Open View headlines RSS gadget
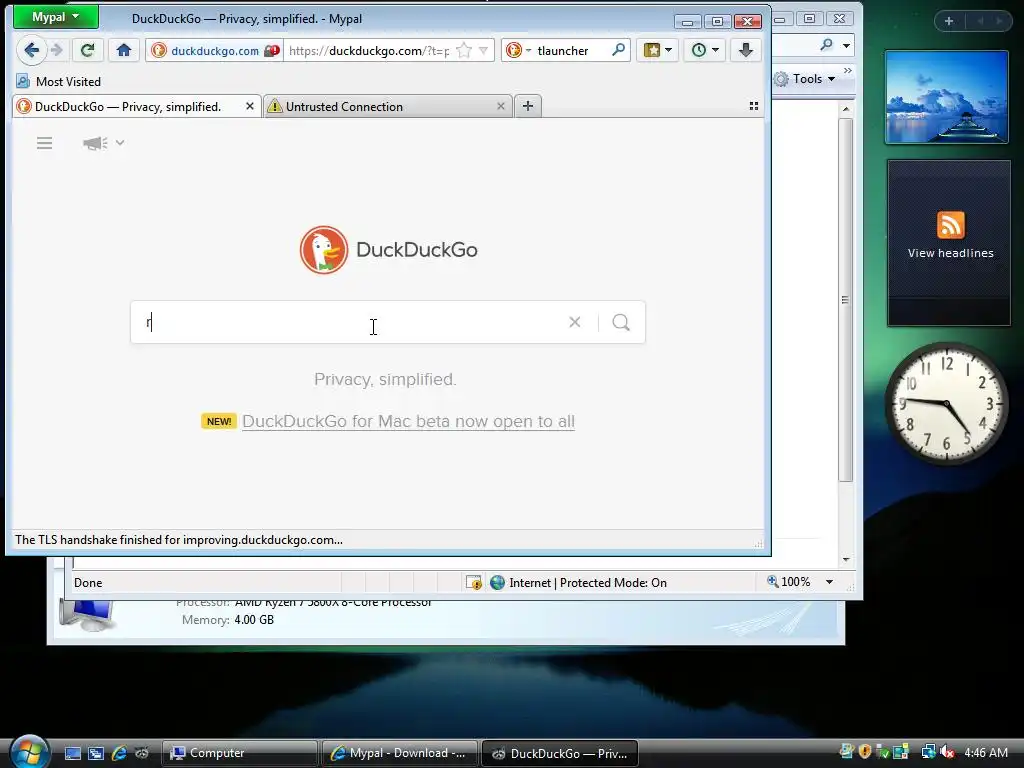Screen dimensions: 1024x768 pos(950,243)
